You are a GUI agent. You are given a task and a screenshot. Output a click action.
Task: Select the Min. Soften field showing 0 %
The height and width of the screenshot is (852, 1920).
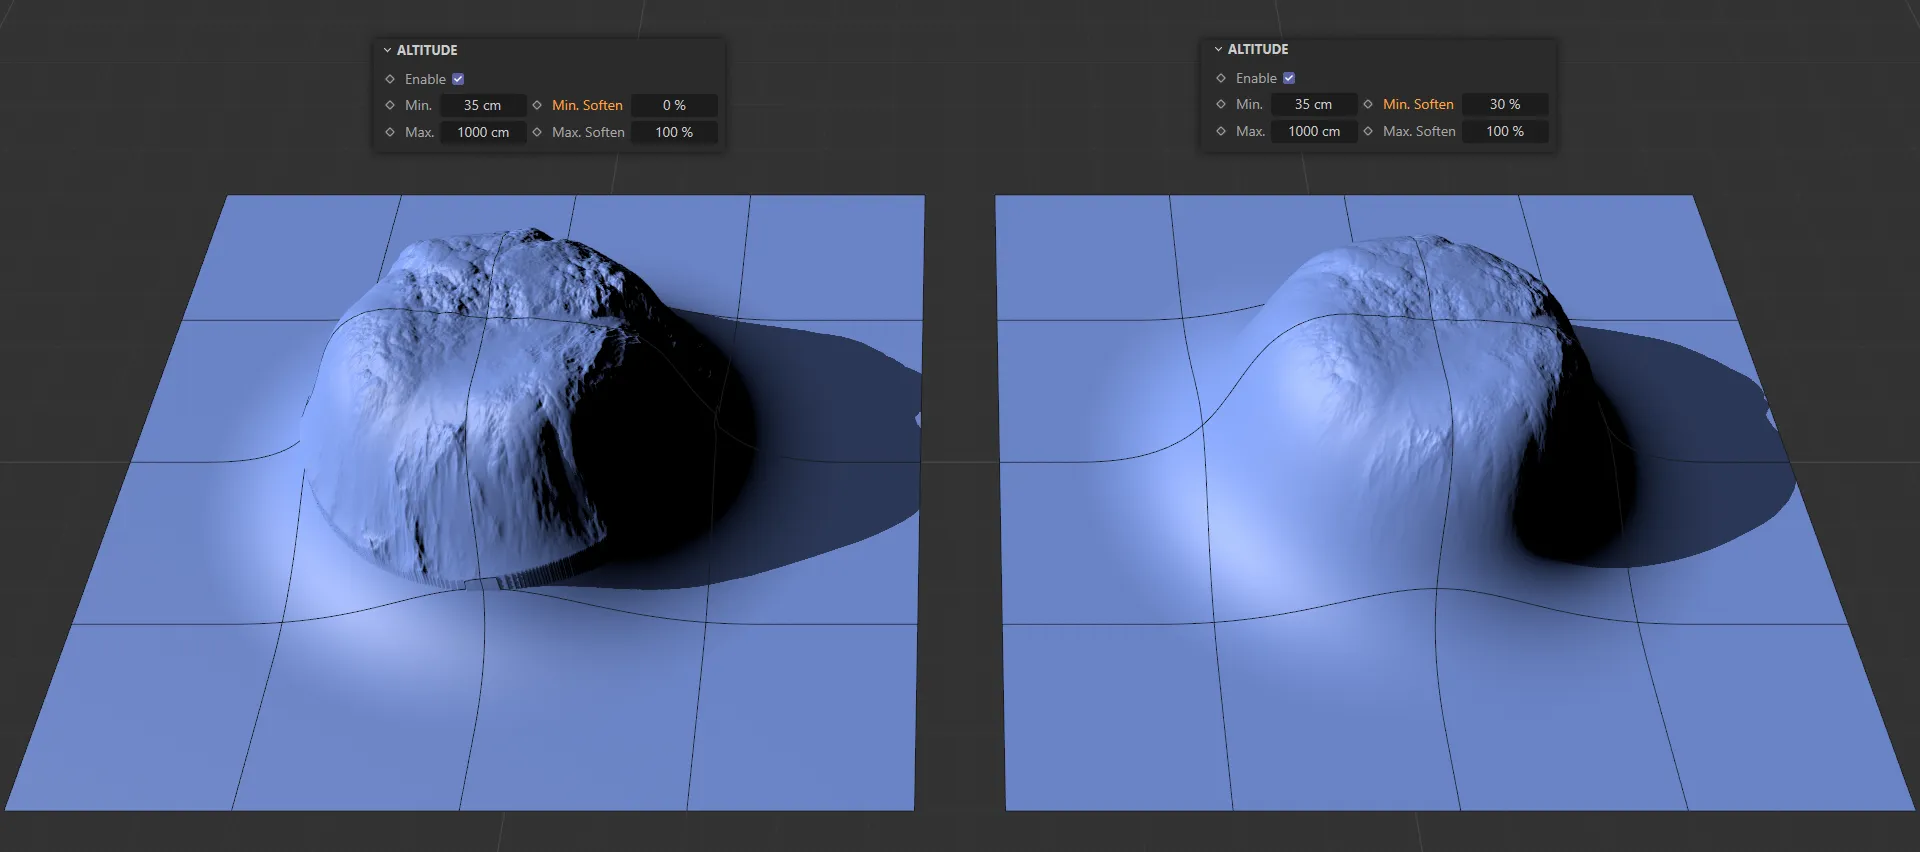pos(674,105)
